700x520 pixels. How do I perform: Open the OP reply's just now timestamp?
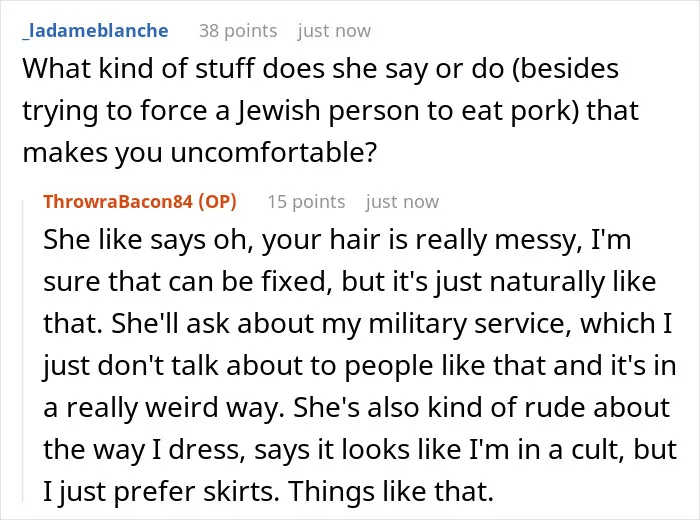(402, 201)
